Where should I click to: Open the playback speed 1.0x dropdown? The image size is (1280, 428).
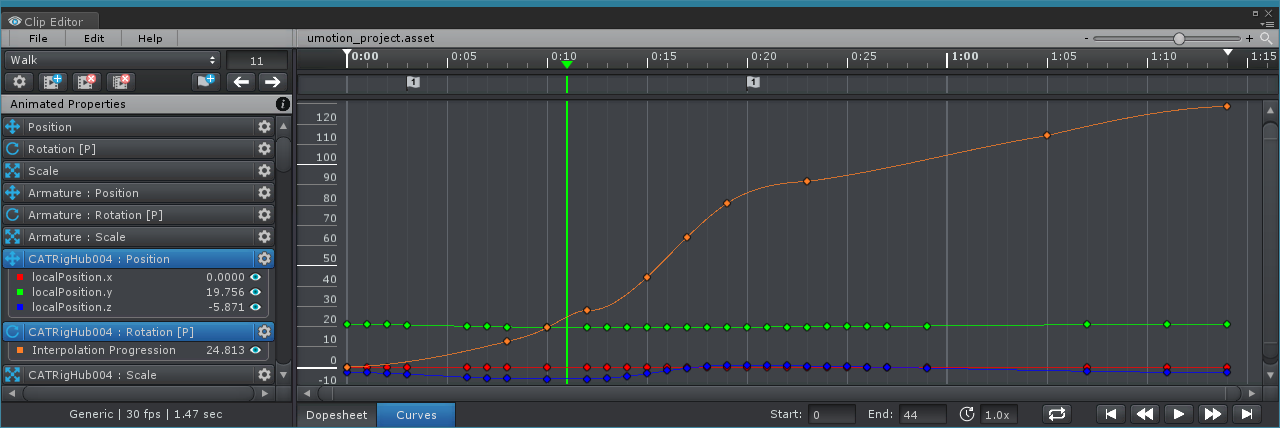coord(995,414)
